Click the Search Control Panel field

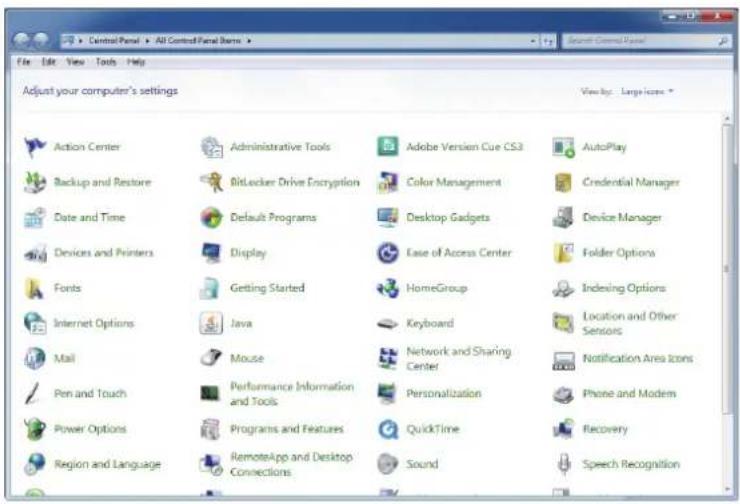point(646,41)
